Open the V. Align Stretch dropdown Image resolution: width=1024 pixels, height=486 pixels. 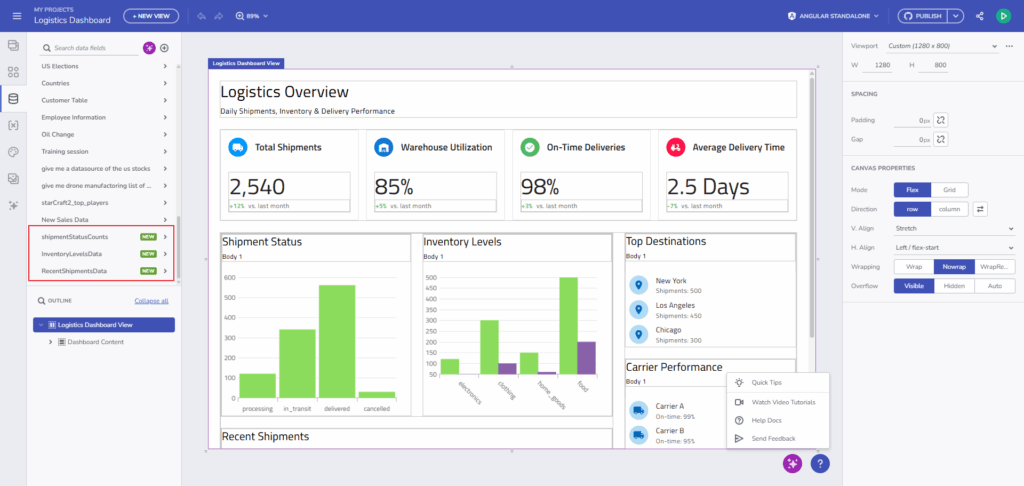[x=953, y=228]
